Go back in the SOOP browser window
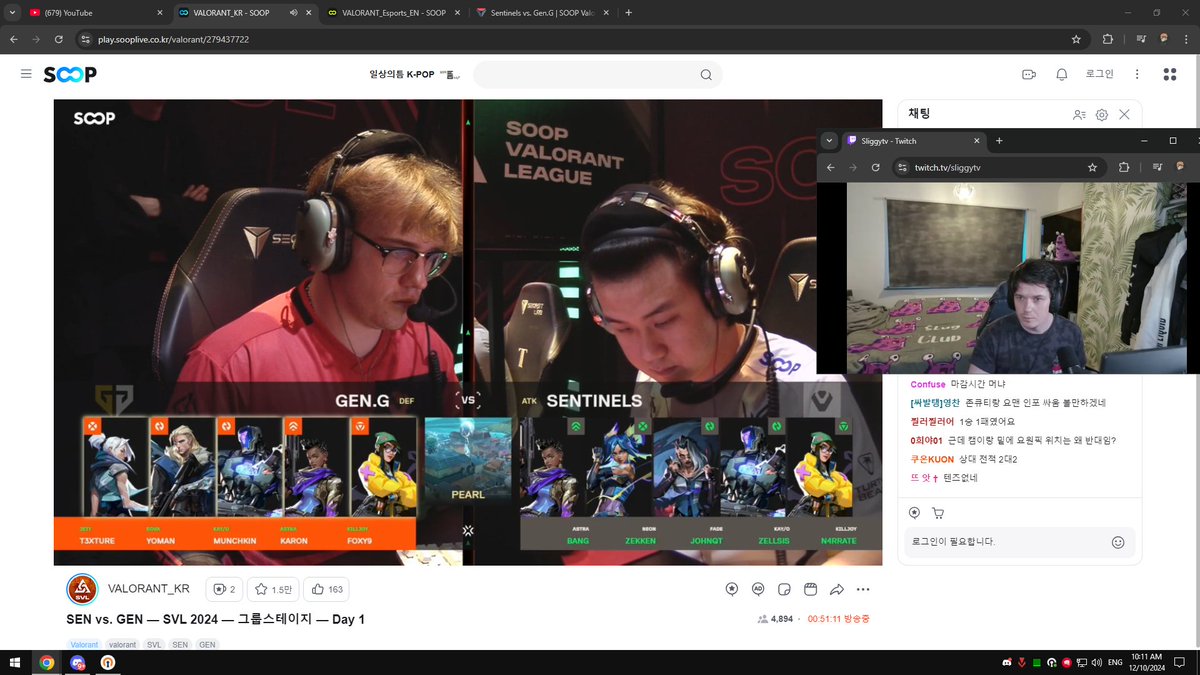This screenshot has height=675, width=1200. 13,39
